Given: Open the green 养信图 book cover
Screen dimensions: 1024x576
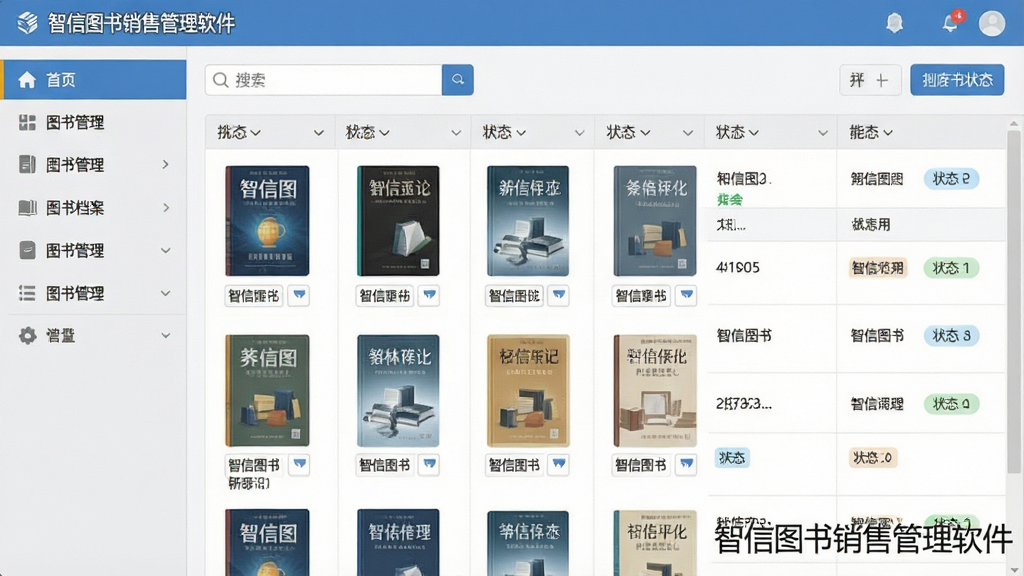Looking at the screenshot, I should click(x=267, y=391).
